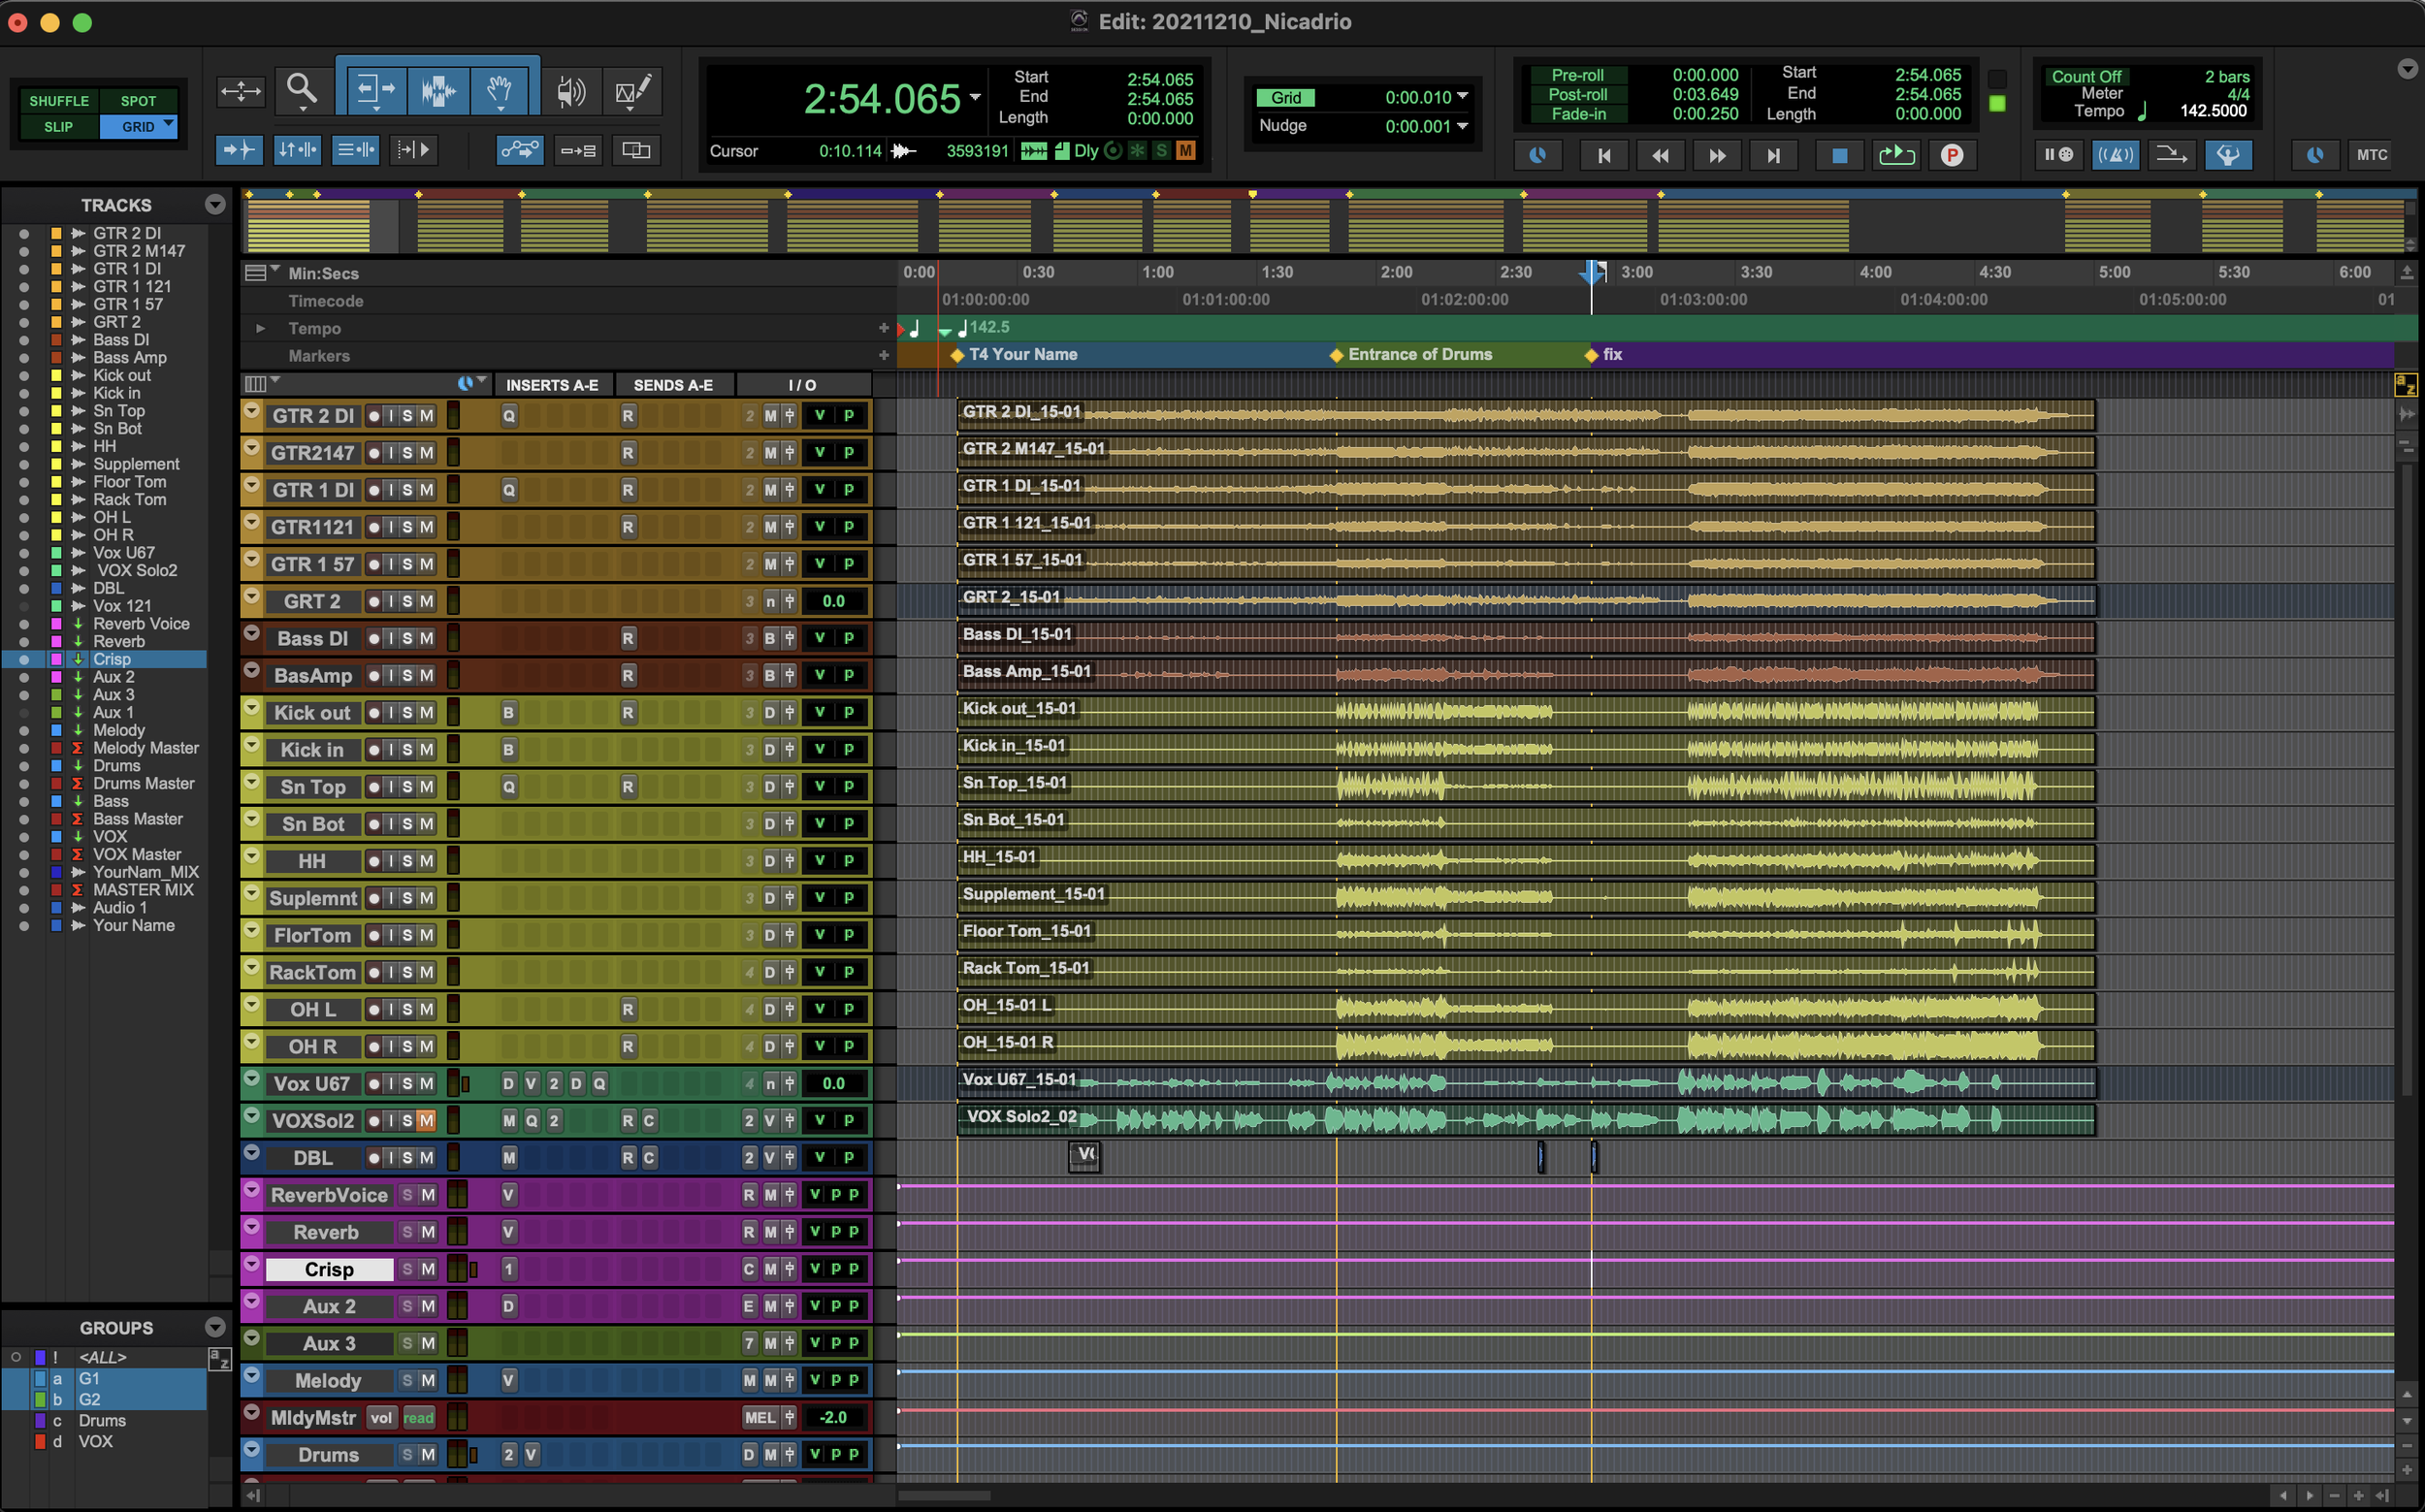
Task: Open the GROUPS list menu arrow
Action: (214, 1328)
